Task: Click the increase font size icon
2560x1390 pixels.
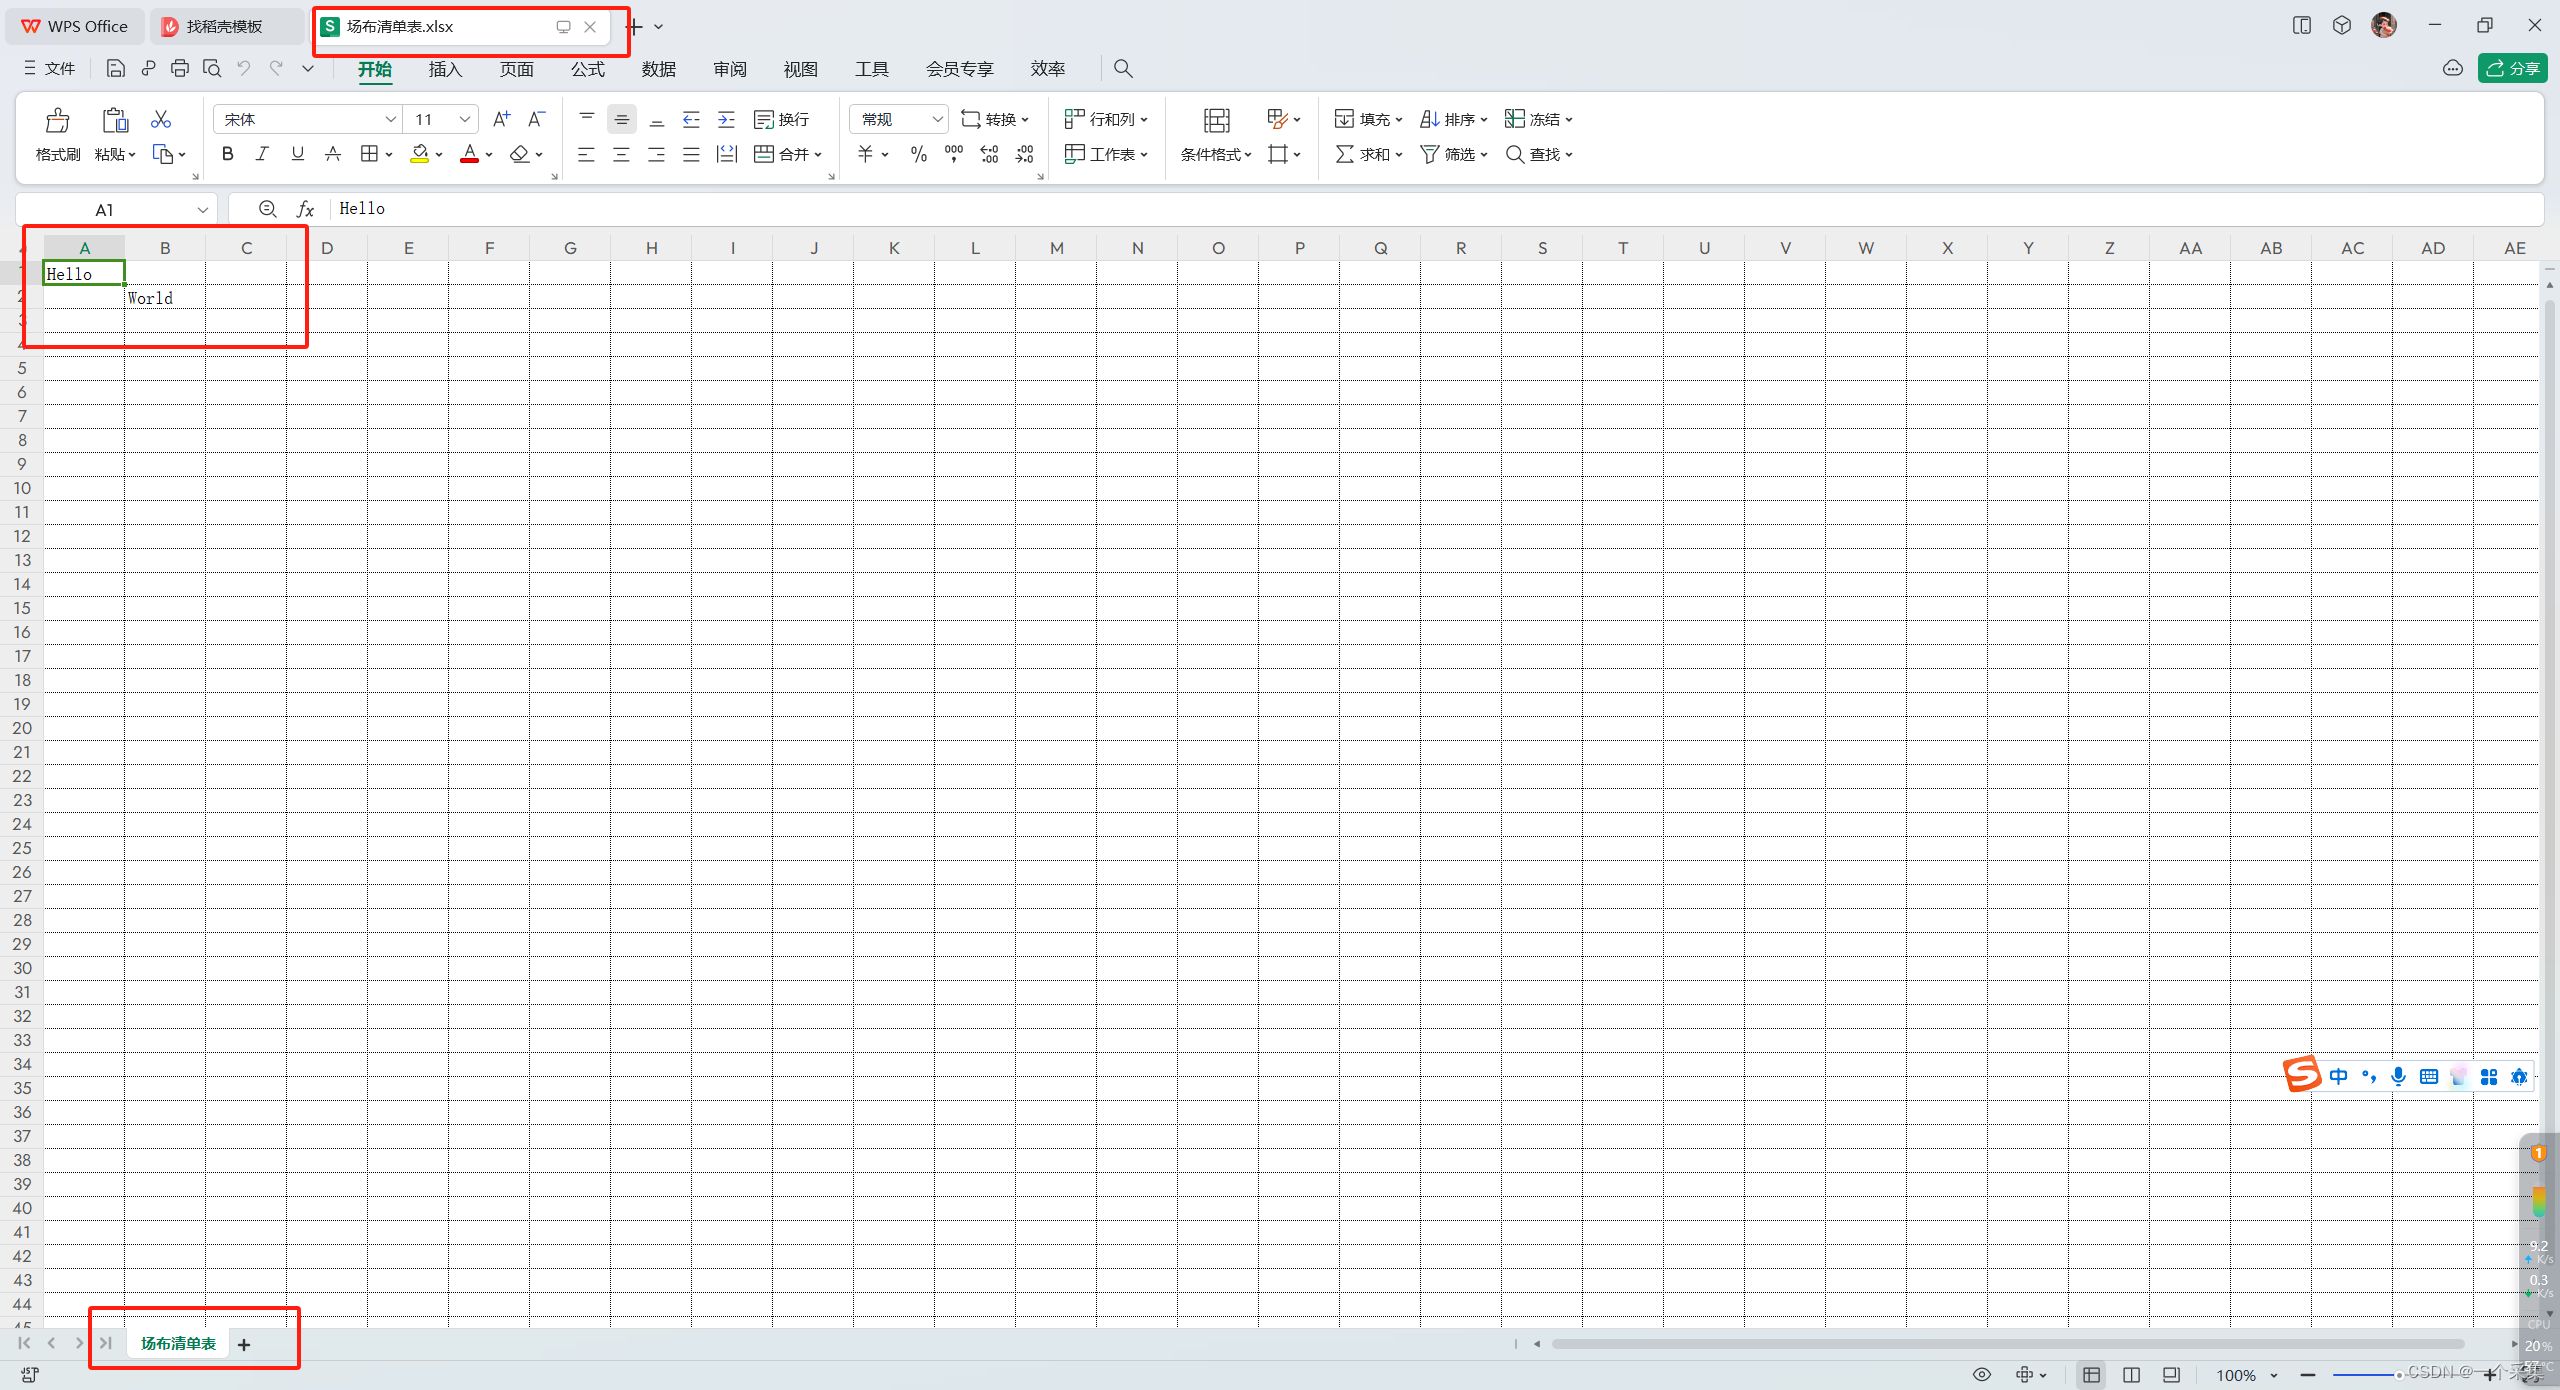Action: point(501,119)
